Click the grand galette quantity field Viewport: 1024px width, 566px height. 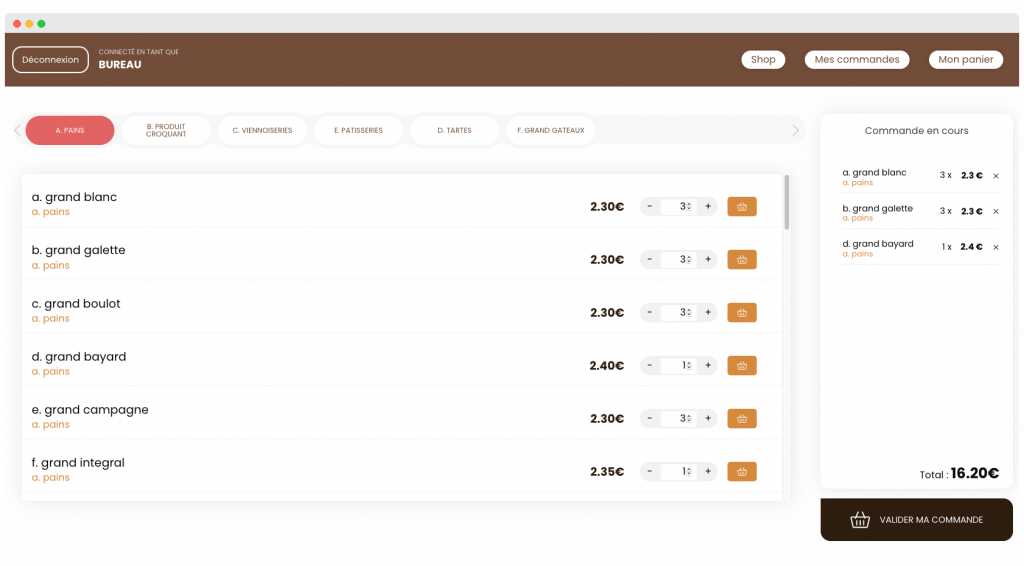point(677,259)
